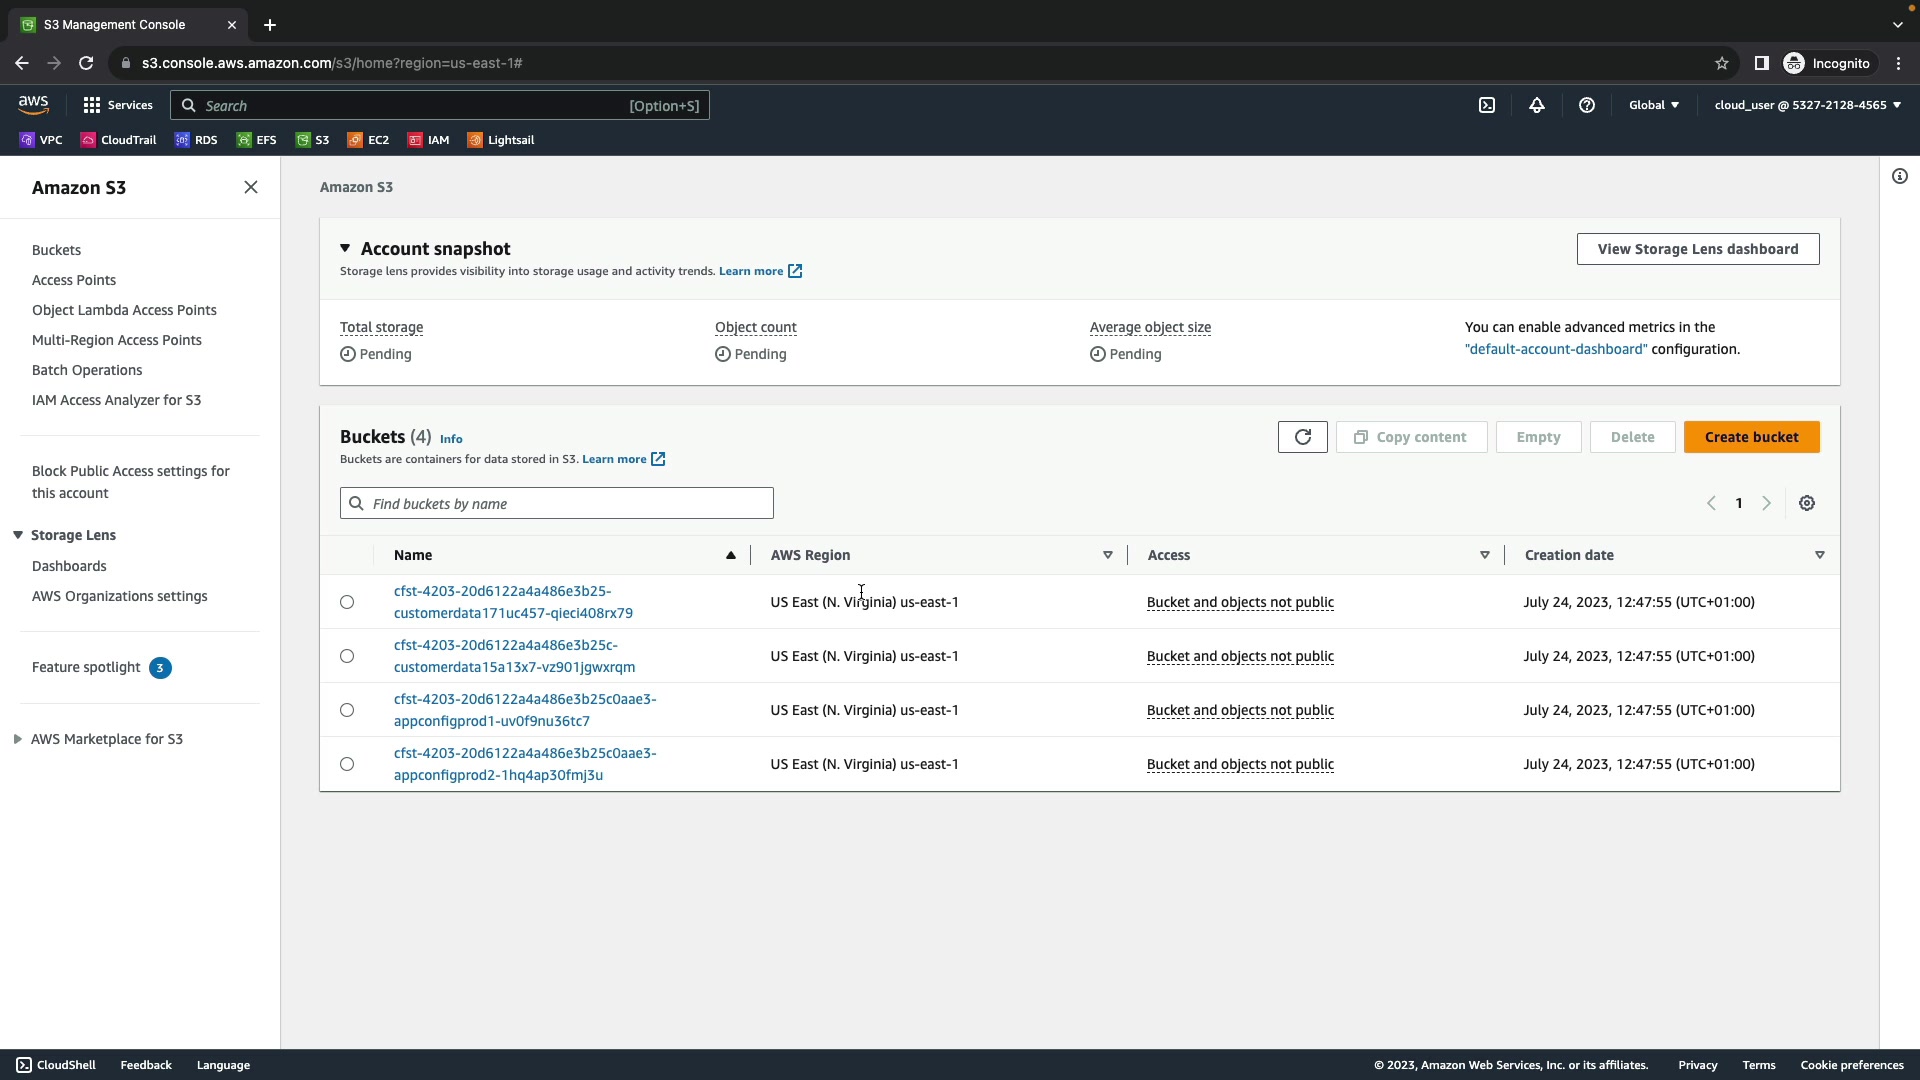Open the CloudShell icon in the top navigation bar

(x=1487, y=105)
